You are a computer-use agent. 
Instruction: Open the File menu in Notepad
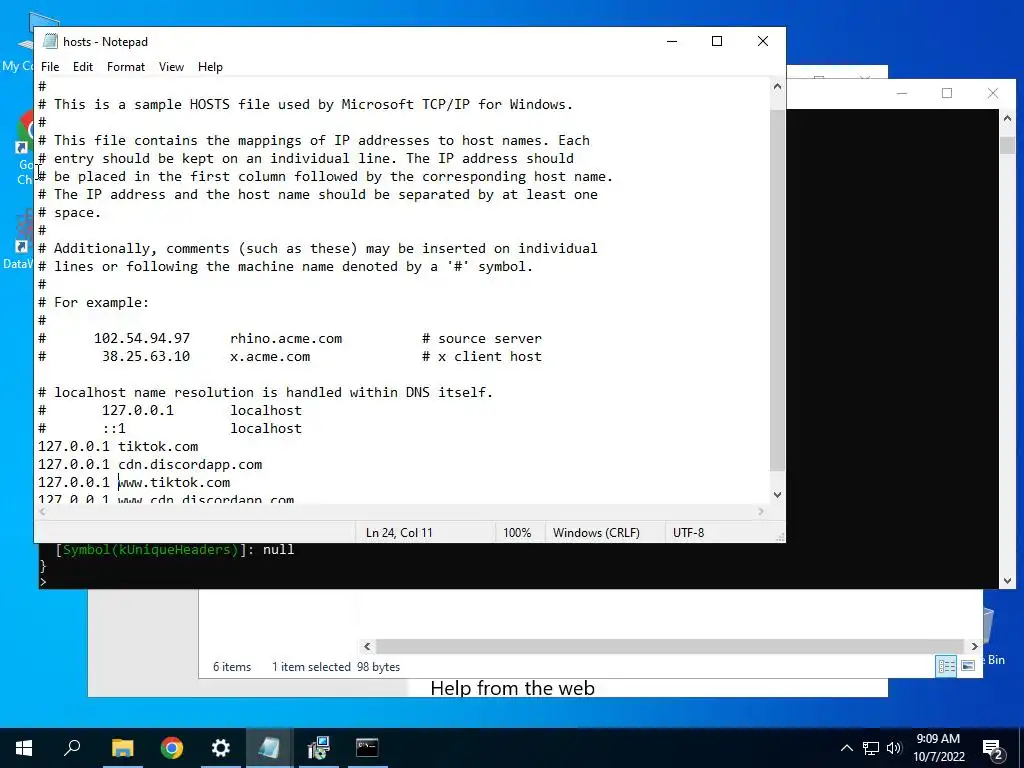[x=50, y=67]
